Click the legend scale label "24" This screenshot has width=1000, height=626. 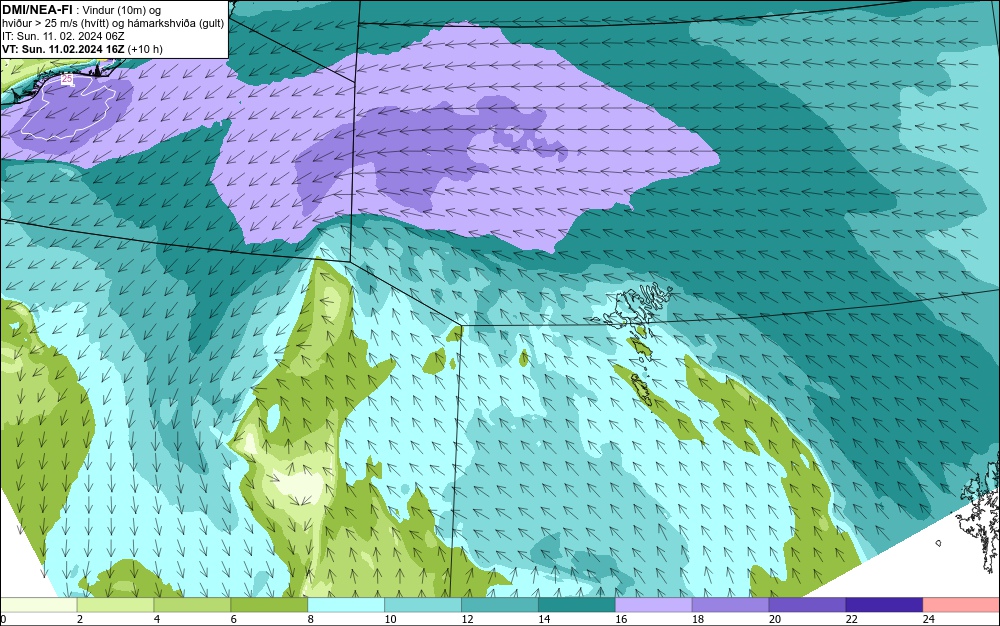[x=929, y=619]
